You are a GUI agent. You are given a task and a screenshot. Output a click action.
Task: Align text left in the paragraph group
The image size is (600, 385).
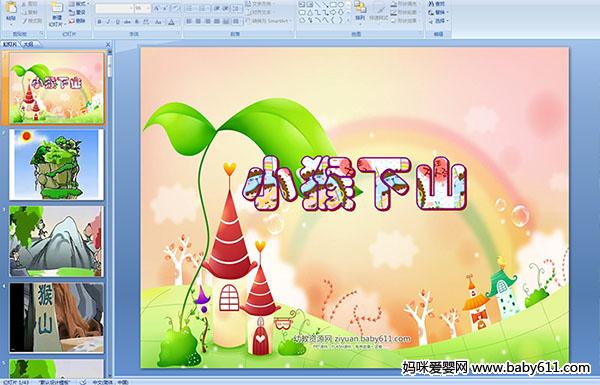click(x=189, y=21)
